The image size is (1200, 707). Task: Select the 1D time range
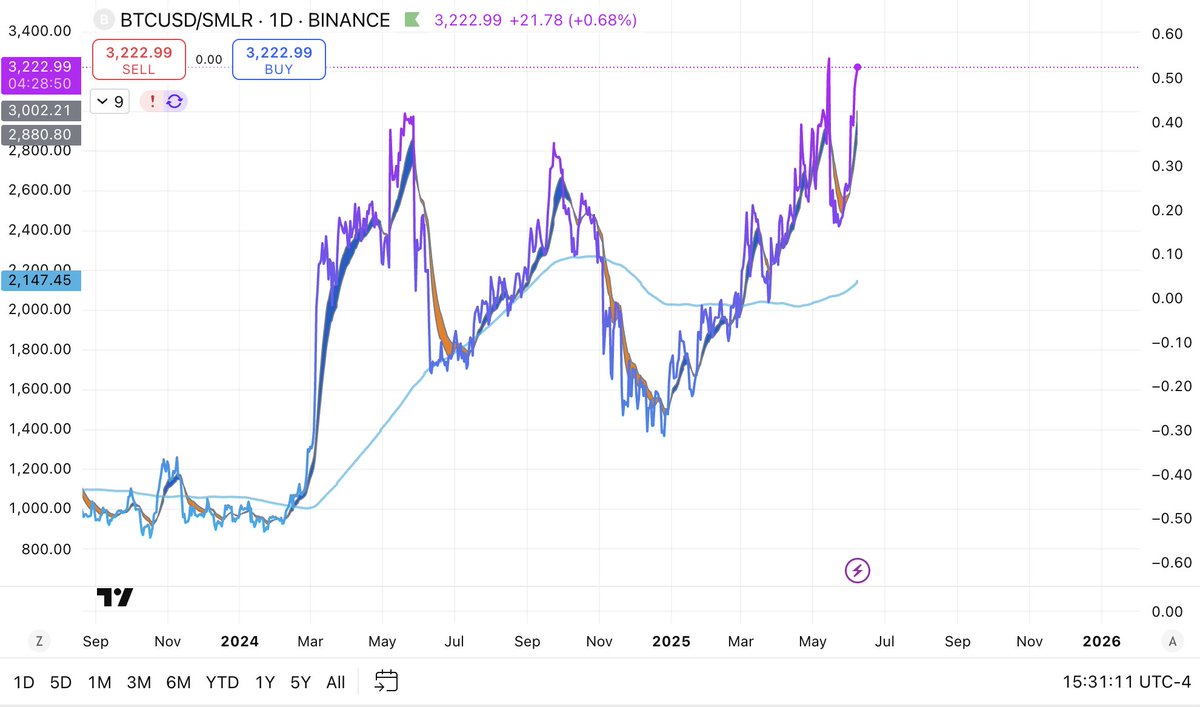[x=24, y=682]
